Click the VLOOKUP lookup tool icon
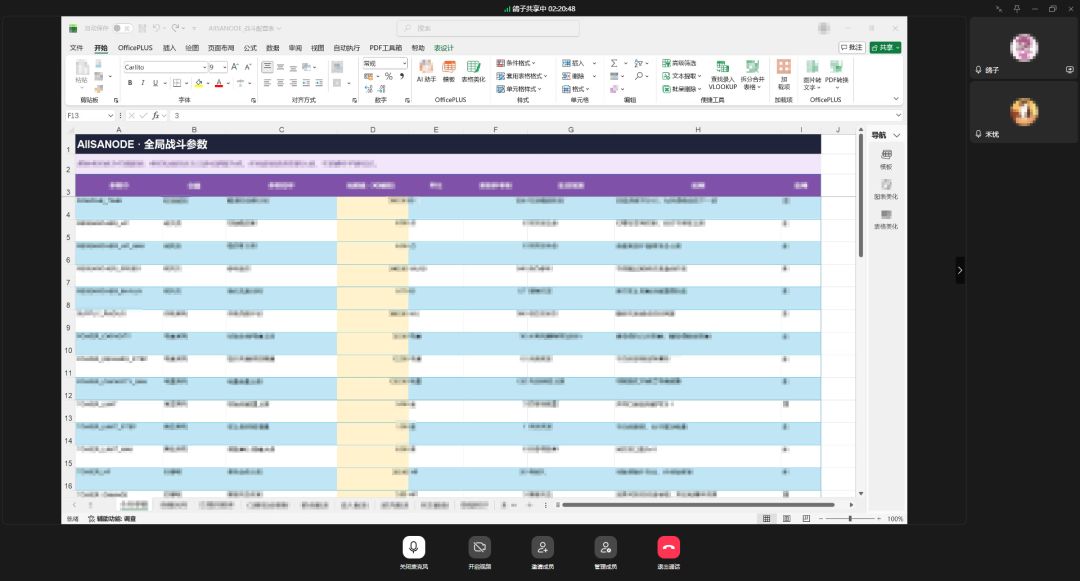This screenshot has width=1080, height=581. coord(723,74)
